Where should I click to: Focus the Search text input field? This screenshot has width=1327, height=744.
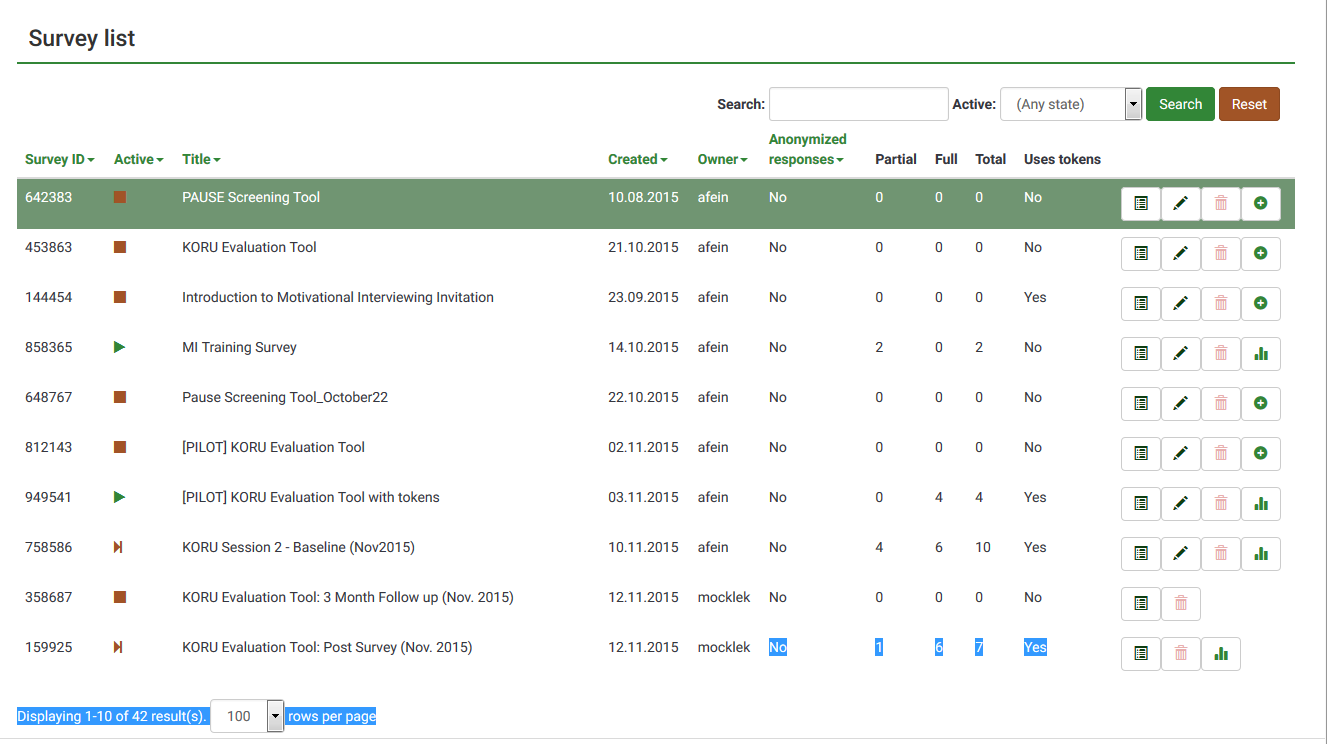tap(858, 104)
